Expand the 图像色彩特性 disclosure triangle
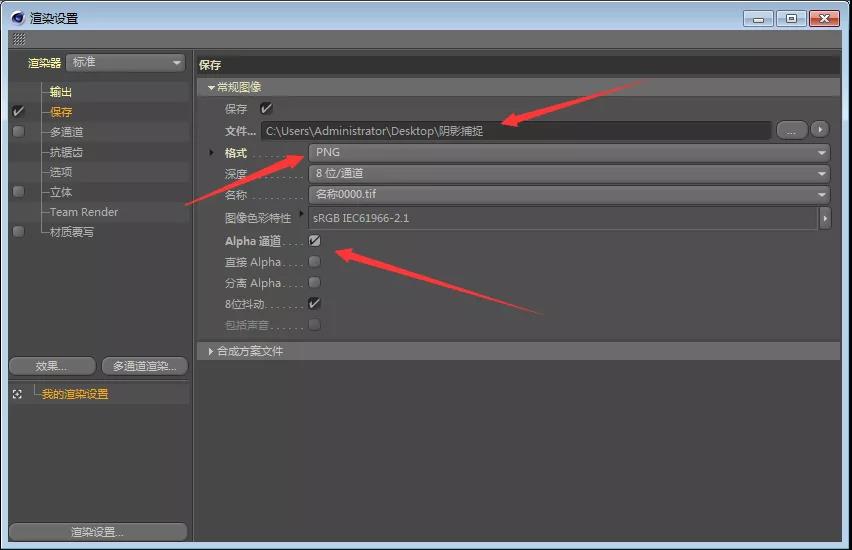Image resolution: width=852 pixels, height=550 pixels. (x=302, y=214)
